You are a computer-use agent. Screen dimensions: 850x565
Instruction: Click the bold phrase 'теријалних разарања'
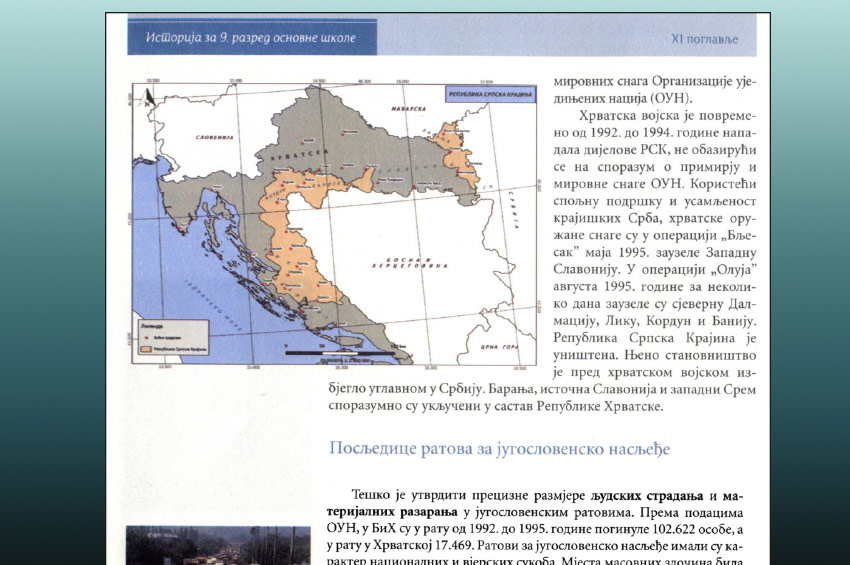[x=392, y=512]
